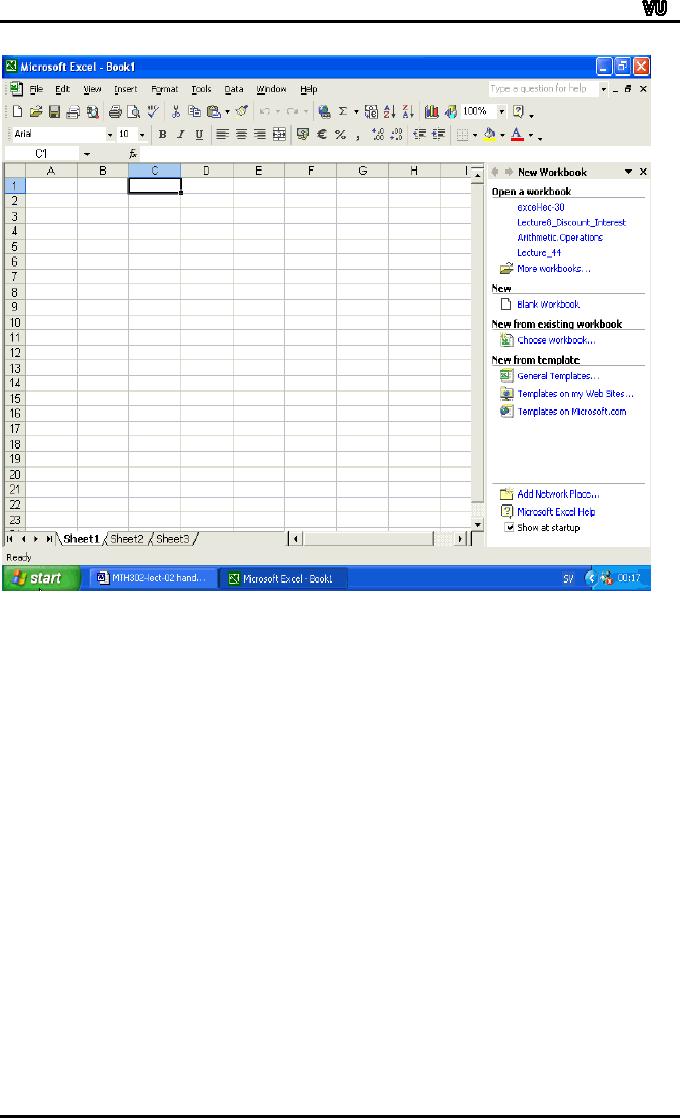Viewport: 680px width, 1119px height.
Task: Open the Data menu
Action: click(234, 89)
